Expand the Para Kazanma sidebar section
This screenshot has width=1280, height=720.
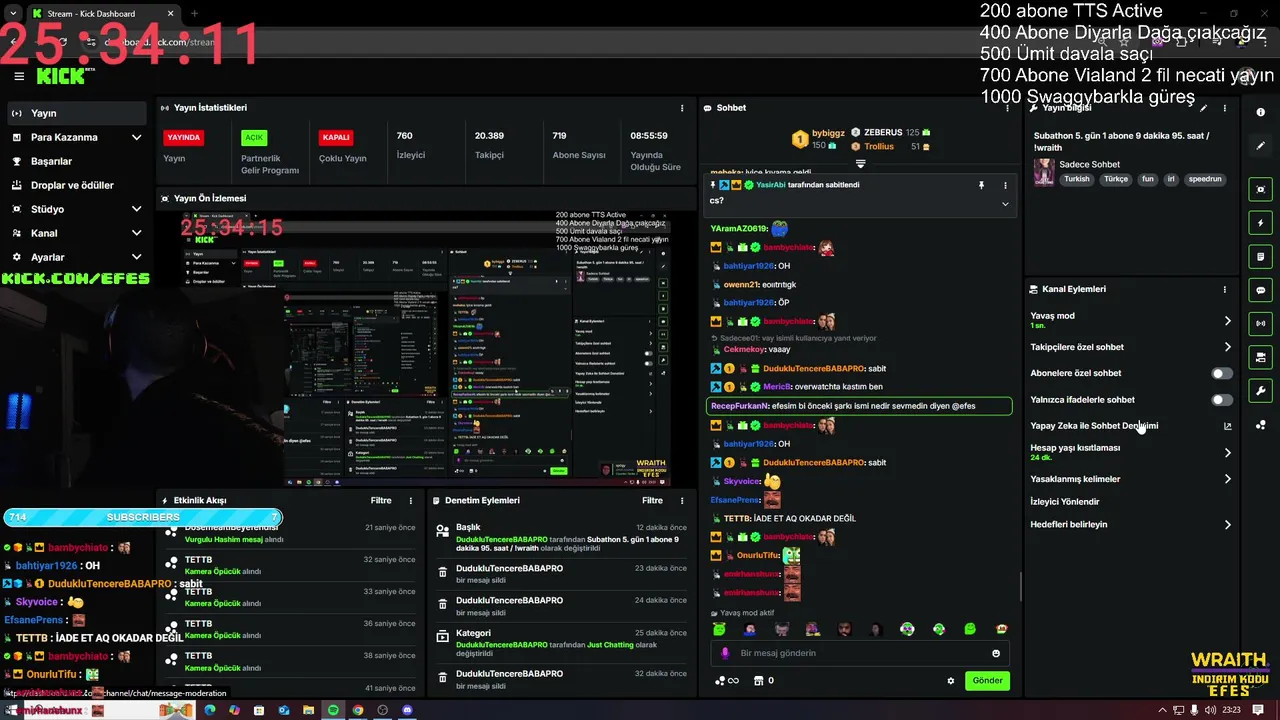[x=77, y=137]
